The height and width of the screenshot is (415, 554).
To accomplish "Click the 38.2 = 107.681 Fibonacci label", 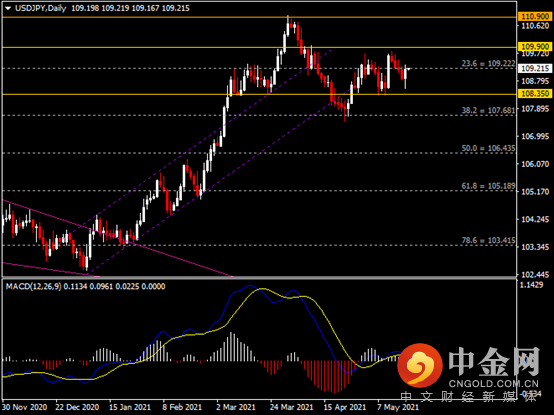I will pos(488,110).
